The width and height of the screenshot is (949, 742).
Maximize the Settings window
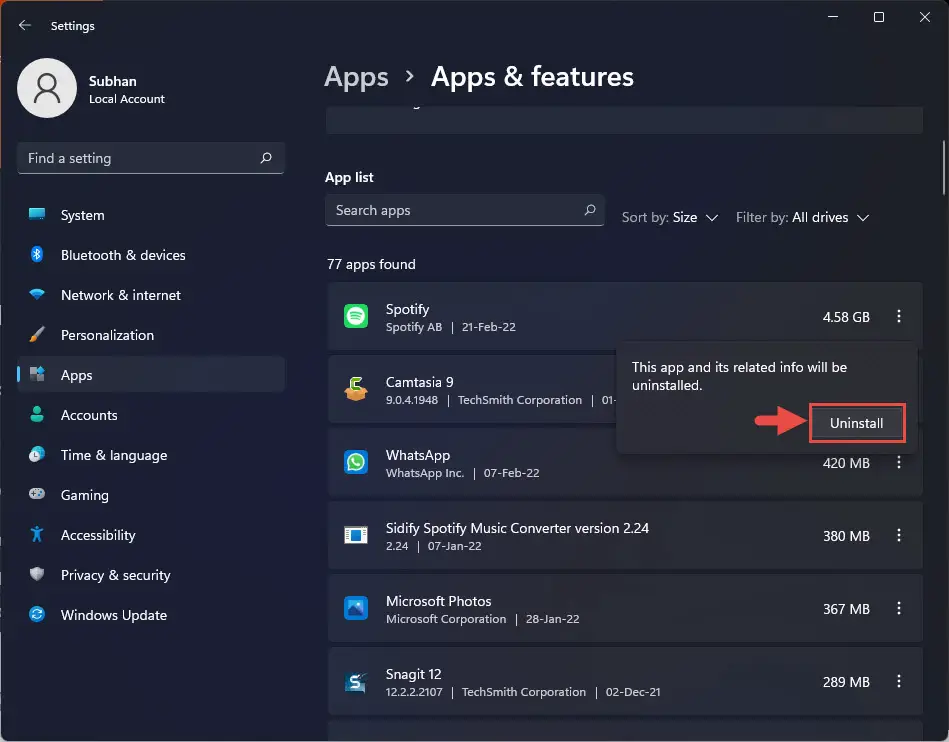tap(879, 17)
